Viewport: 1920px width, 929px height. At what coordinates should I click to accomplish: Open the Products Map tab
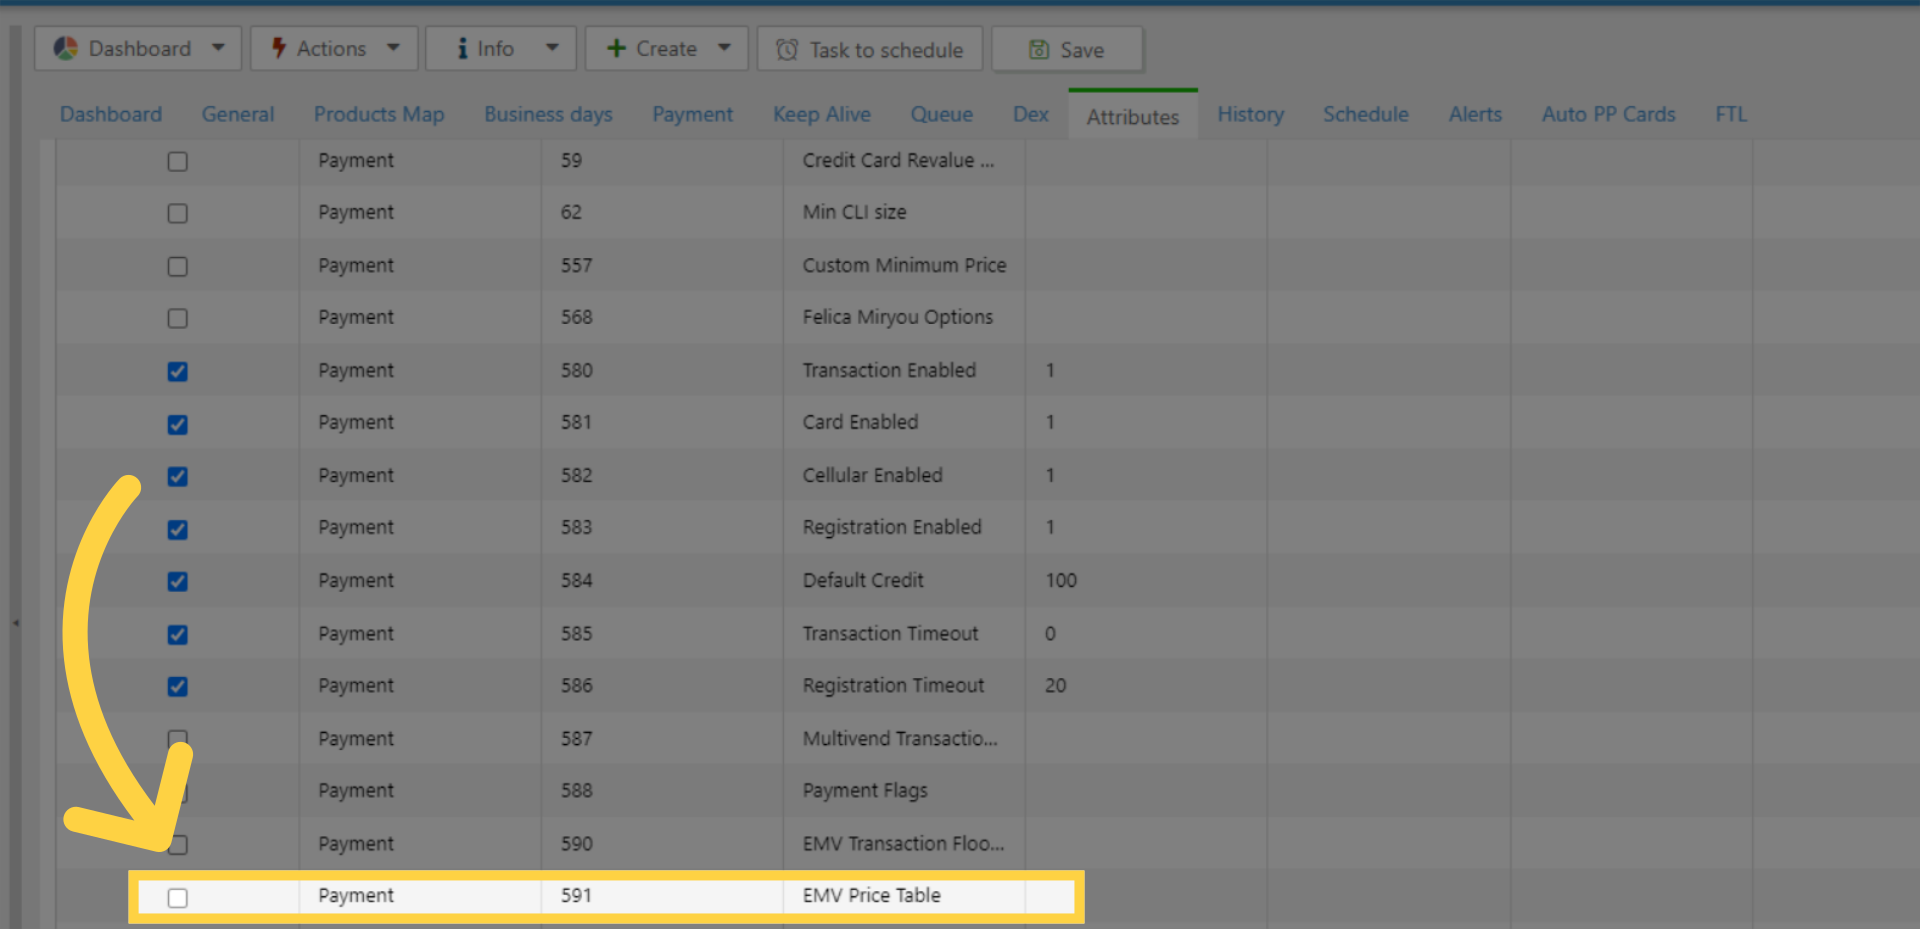click(379, 114)
